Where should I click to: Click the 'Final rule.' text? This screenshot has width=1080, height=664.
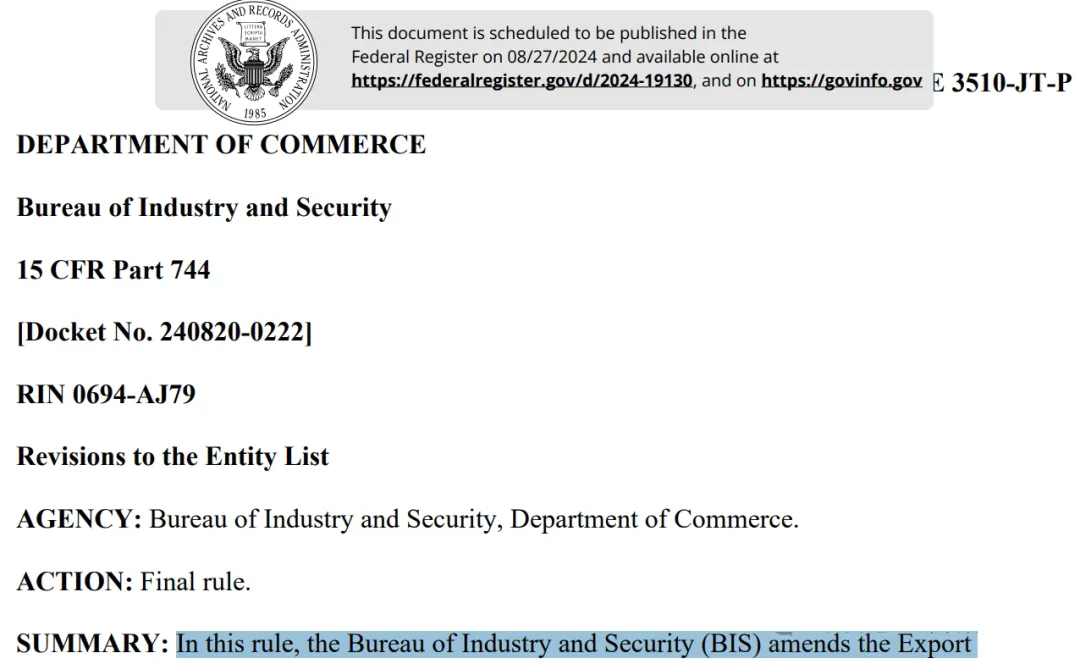pos(196,582)
